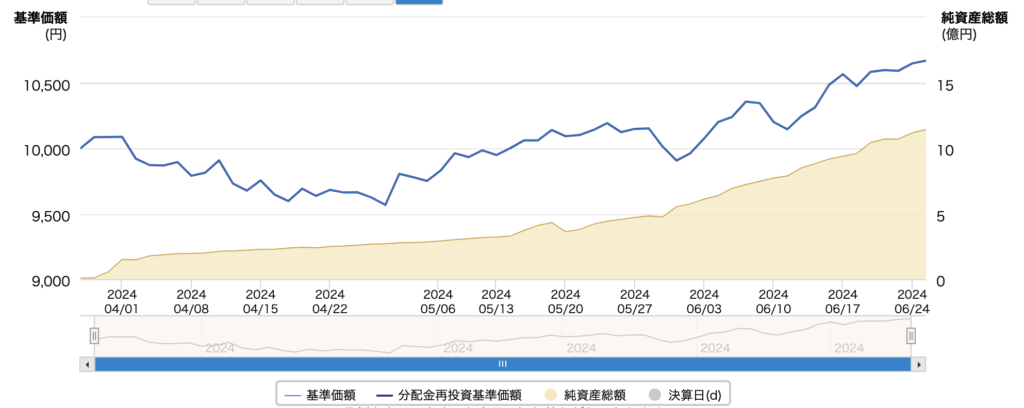Click the 基準価額 (円) left axis title
The height and width of the screenshot is (408, 1024).
pyautogui.click(x=39, y=24)
